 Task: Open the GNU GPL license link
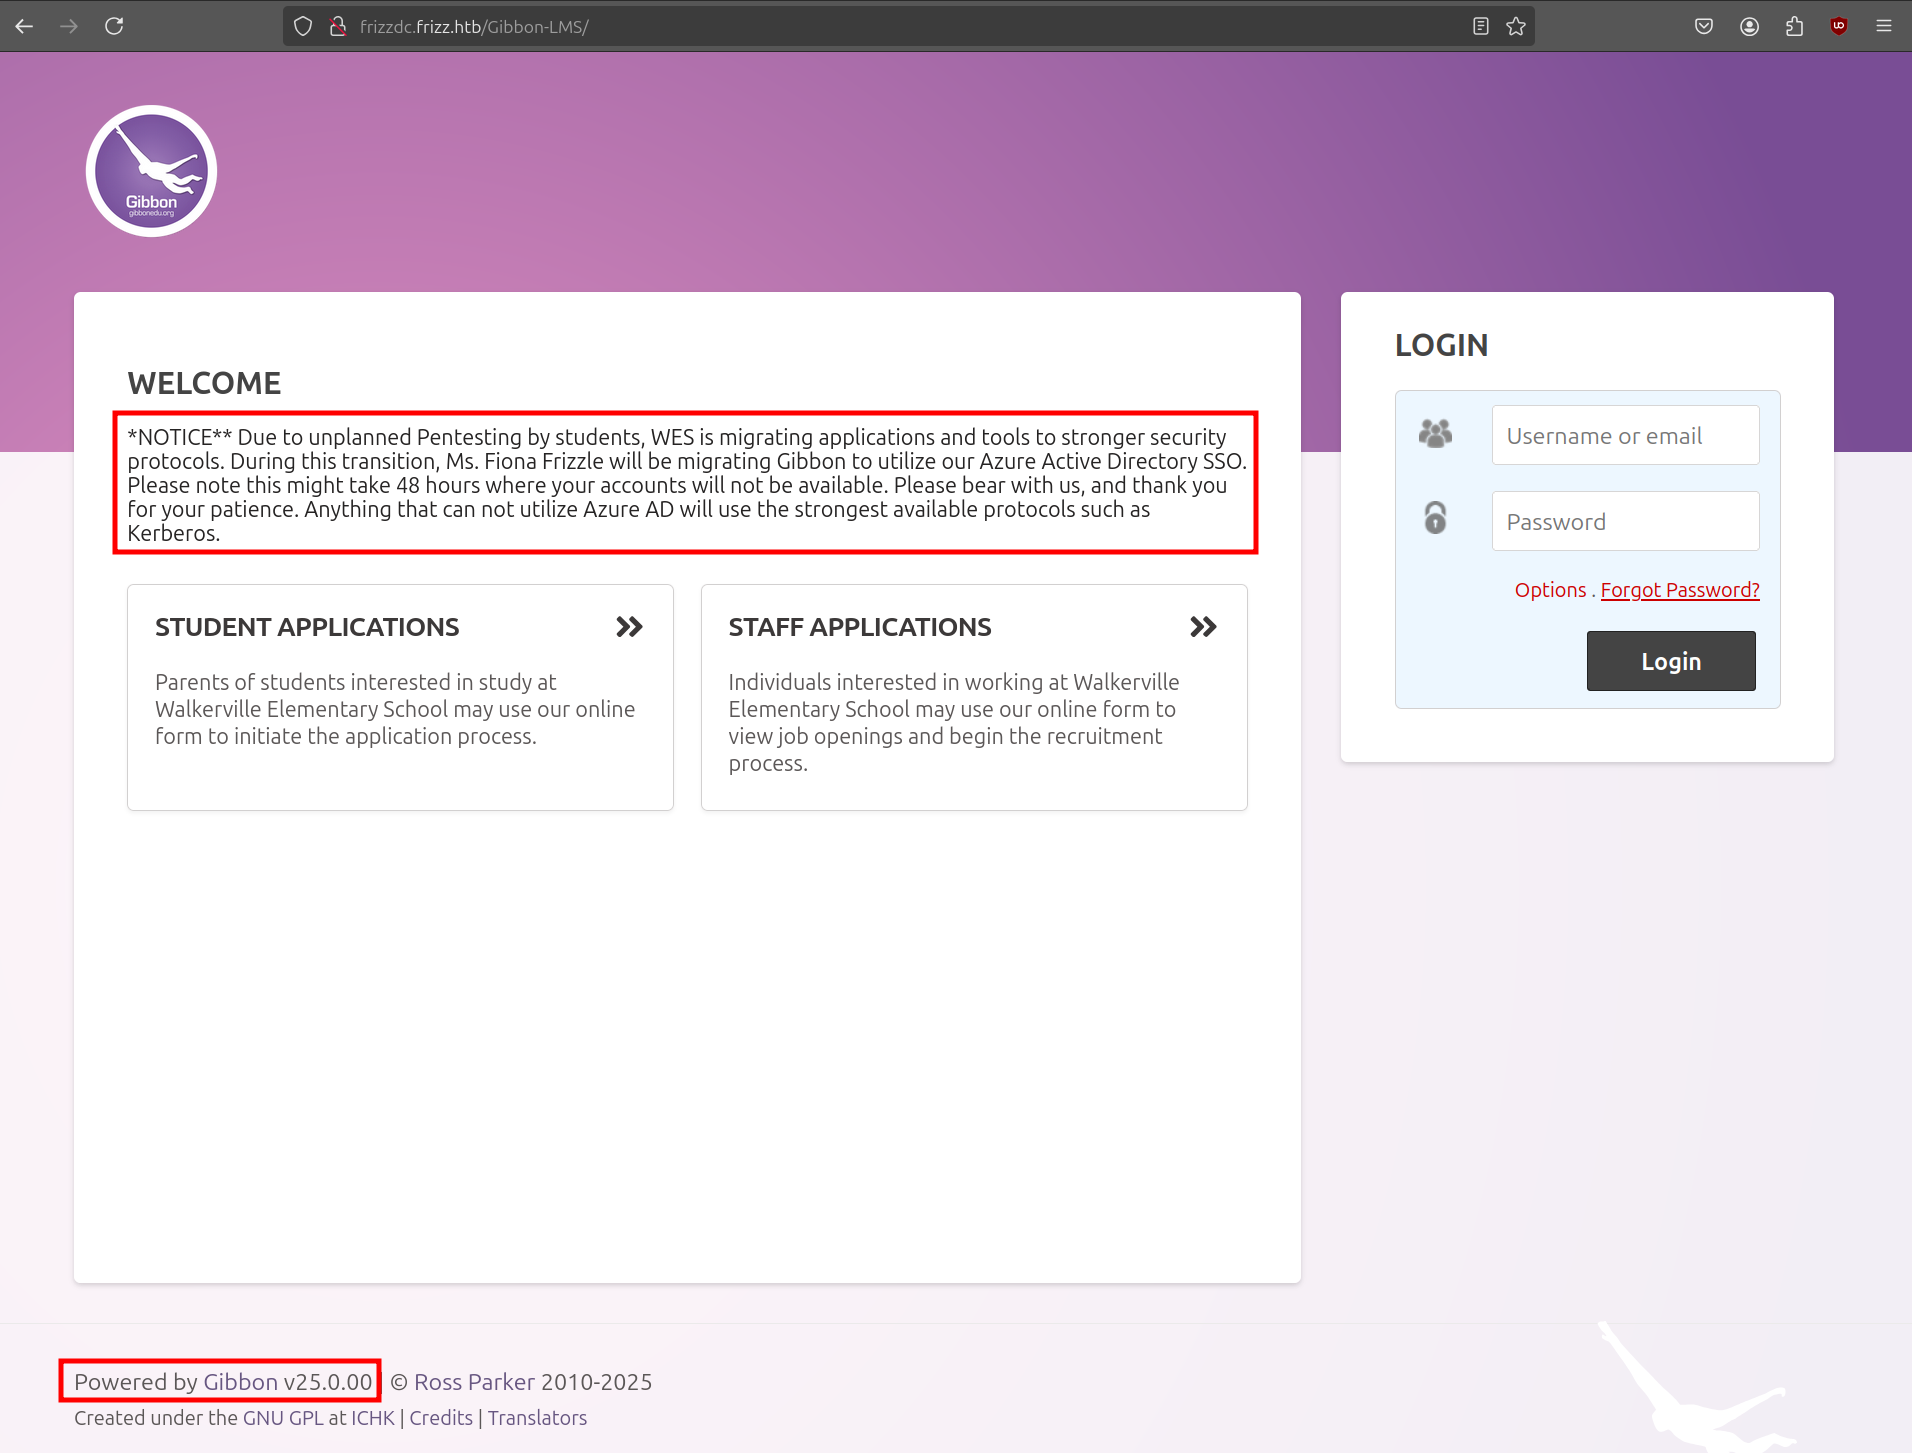[x=283, y=1418]
